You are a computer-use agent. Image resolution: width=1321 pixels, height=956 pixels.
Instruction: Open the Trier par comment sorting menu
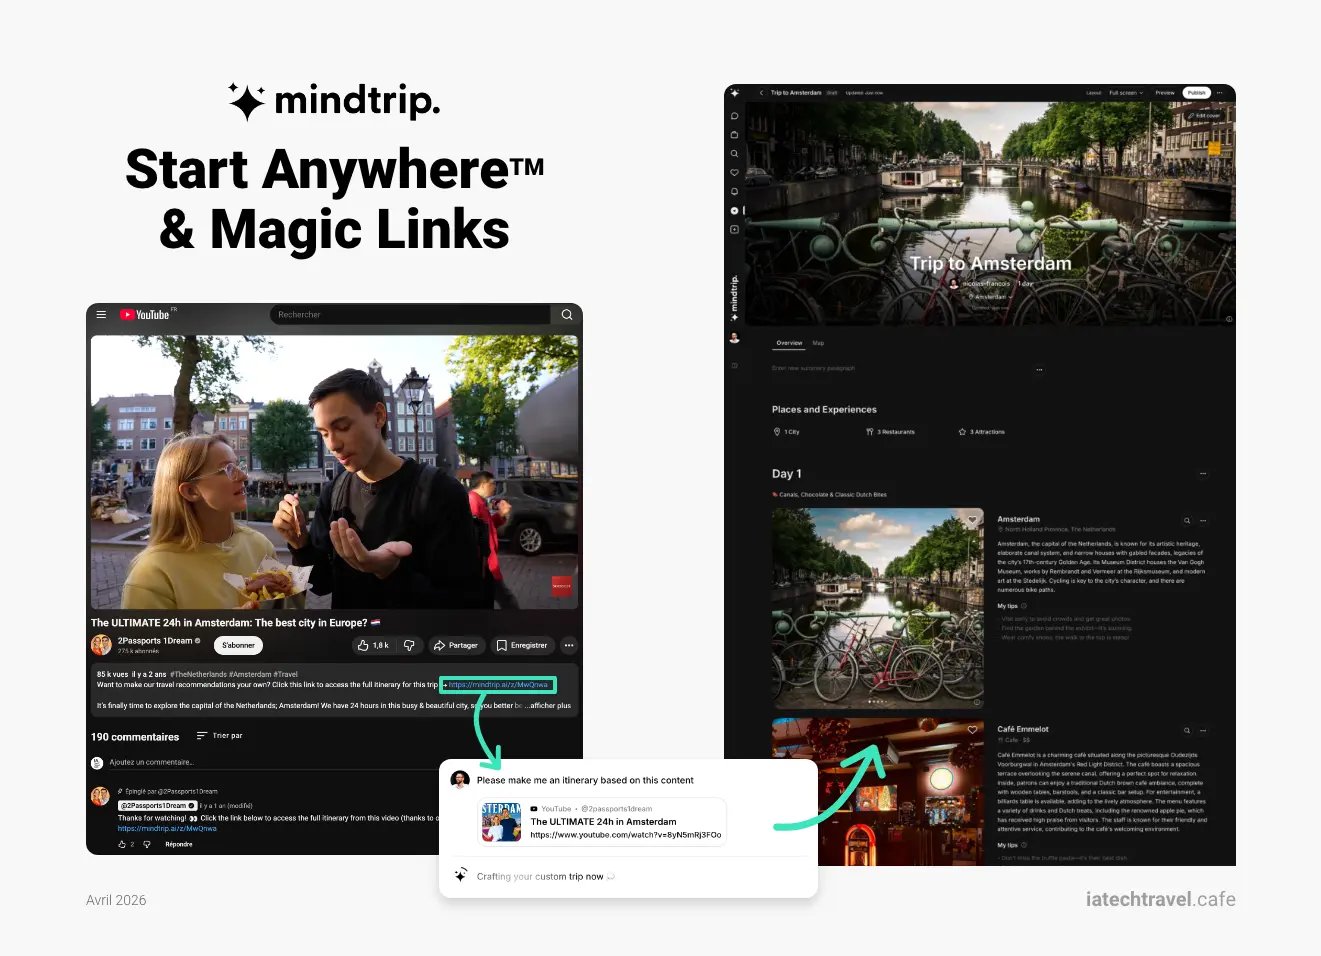[x=220, y=736]
